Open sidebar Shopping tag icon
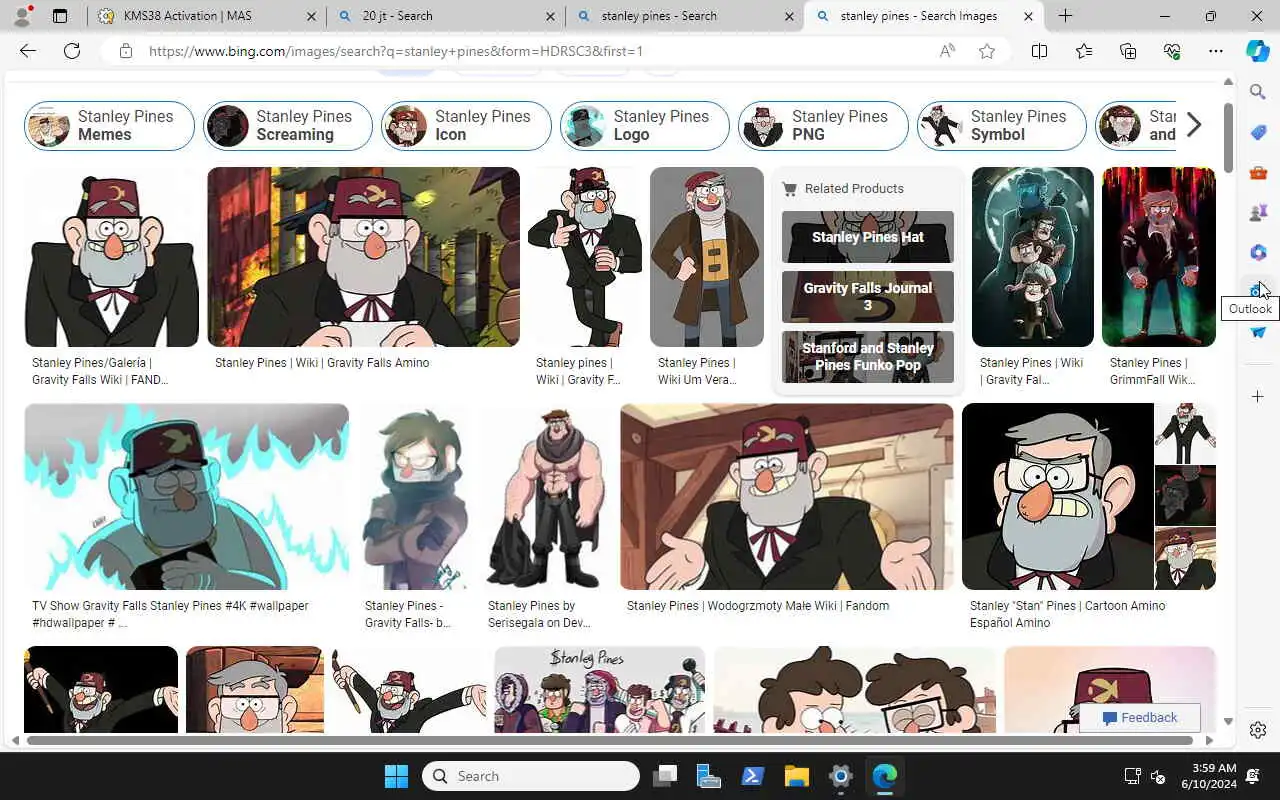Viewport: 1280px width, 800px height. (1258, 132)
